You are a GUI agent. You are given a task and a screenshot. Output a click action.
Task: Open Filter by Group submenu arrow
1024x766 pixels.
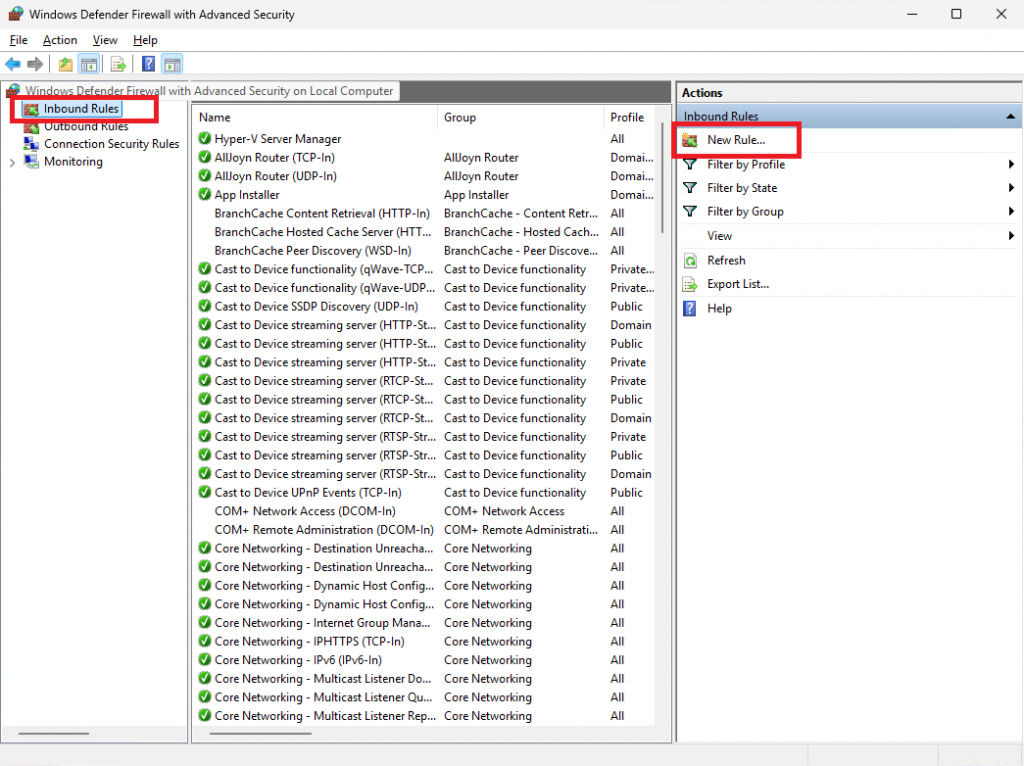[1011, 212]
